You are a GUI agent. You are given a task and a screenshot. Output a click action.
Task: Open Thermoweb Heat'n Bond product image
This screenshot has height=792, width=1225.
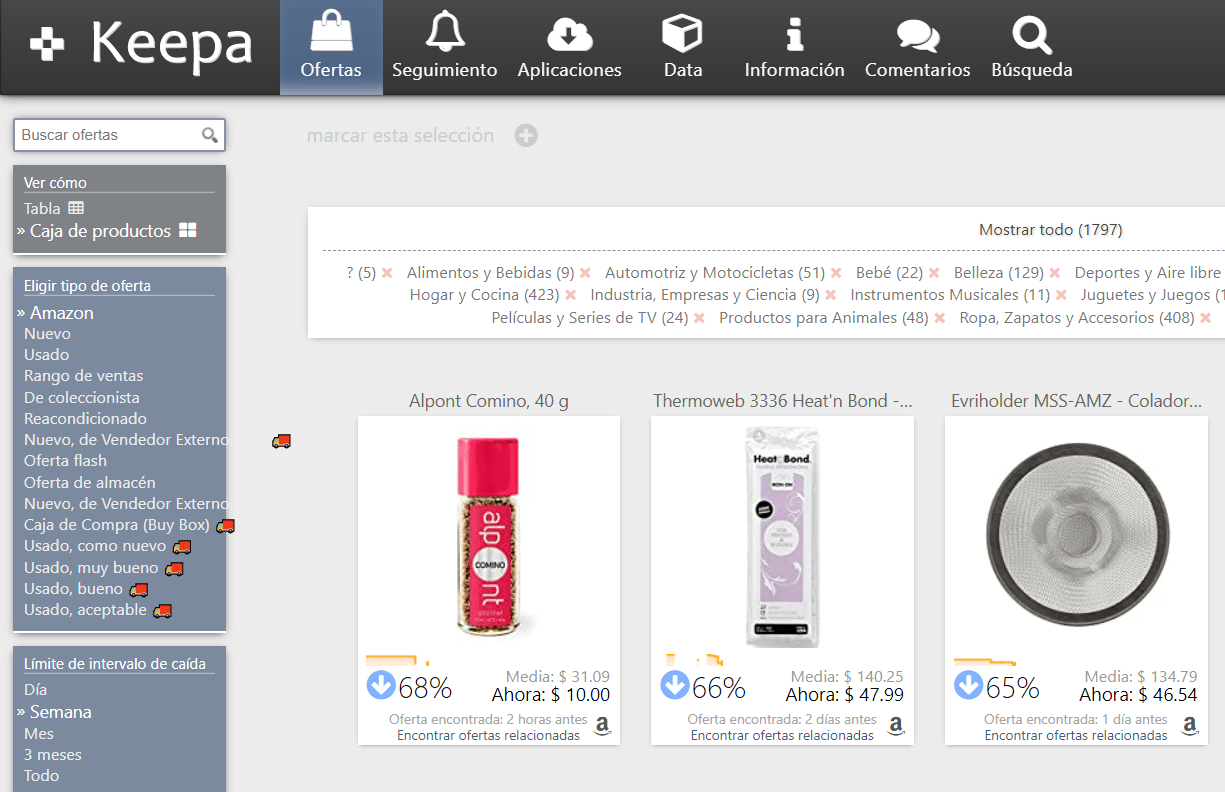point(782,537)
